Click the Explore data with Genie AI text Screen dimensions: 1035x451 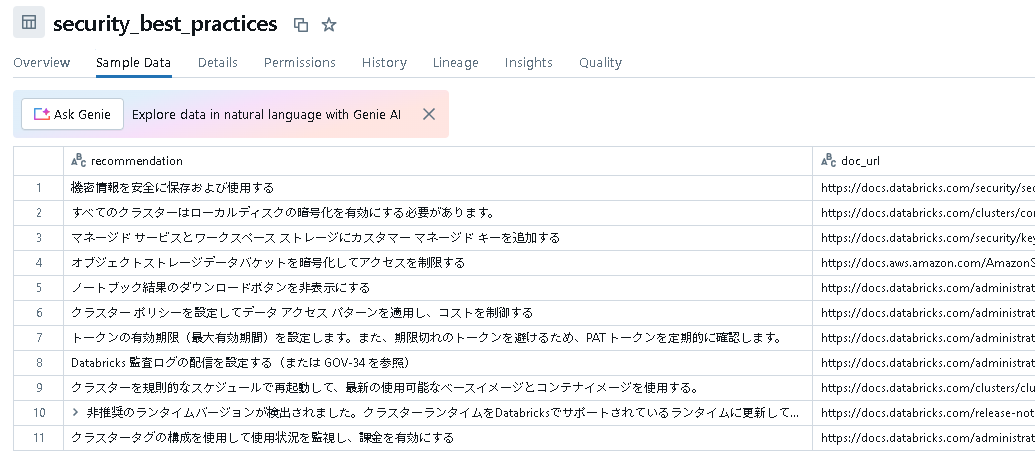pyautogui.click(x=266, y=114)
